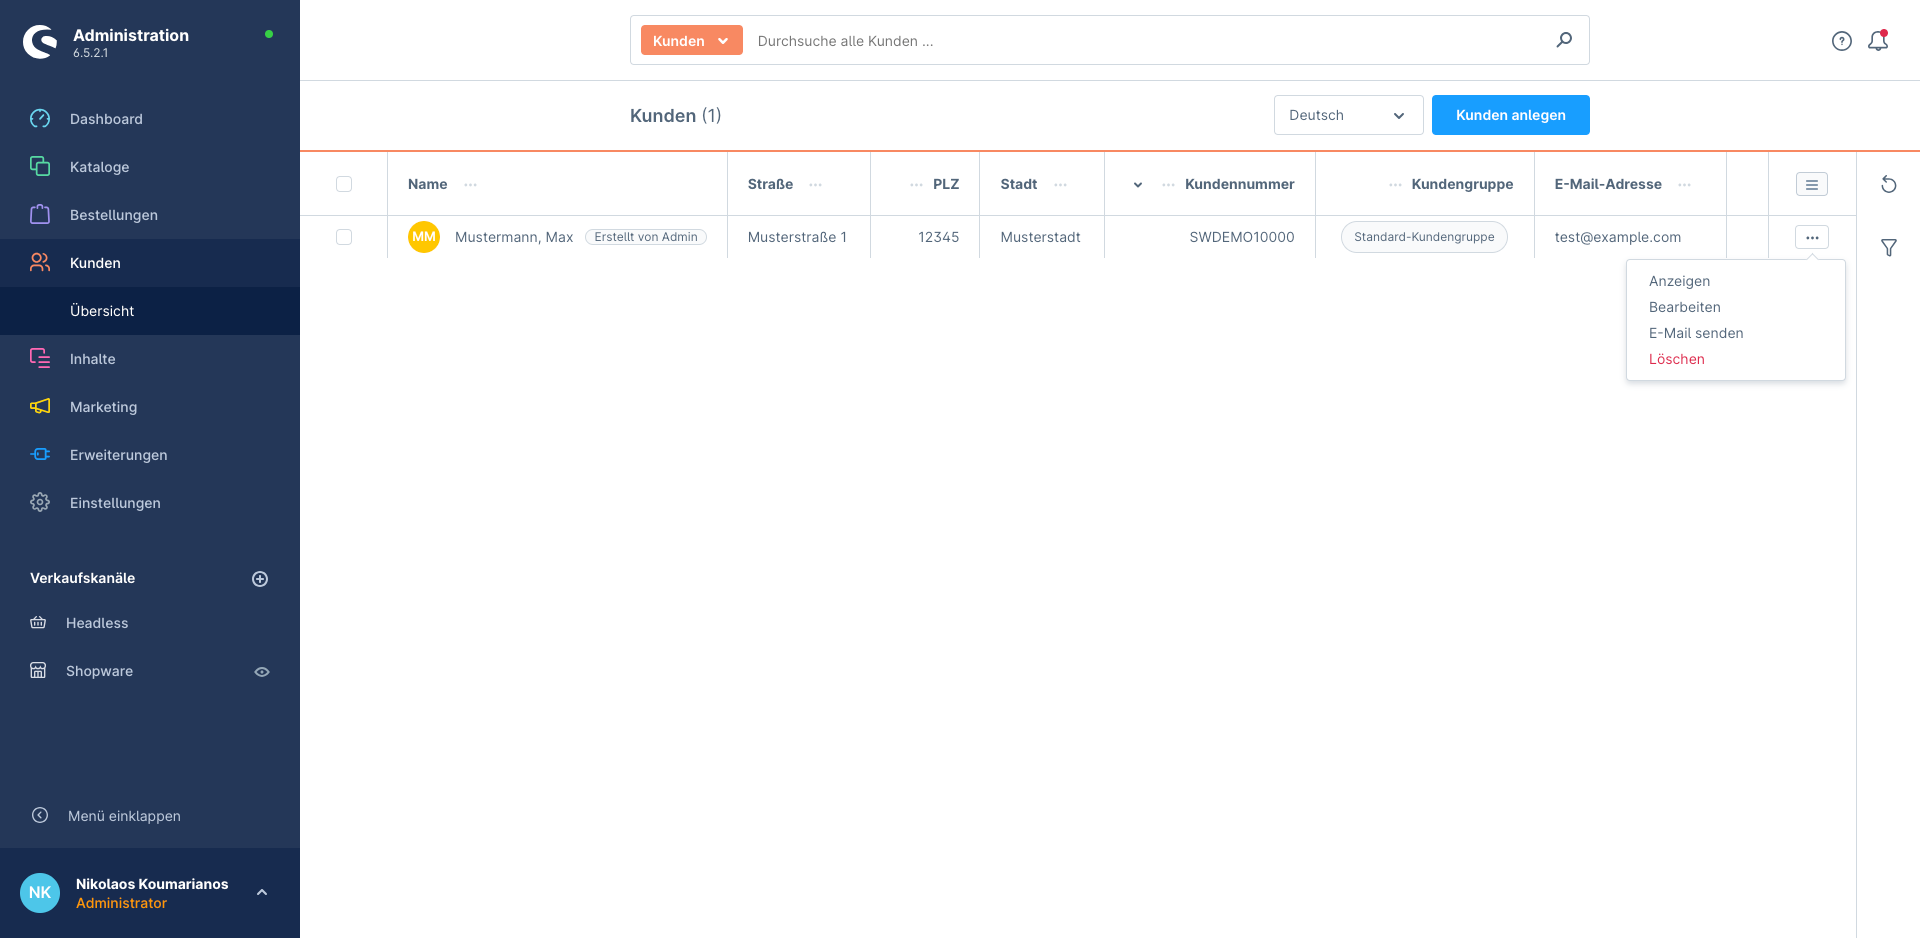Click the E-Mail-Adresse column options dots
Screen dimensions: 1920x938
pyautogui.click(x=1685, y=184)
